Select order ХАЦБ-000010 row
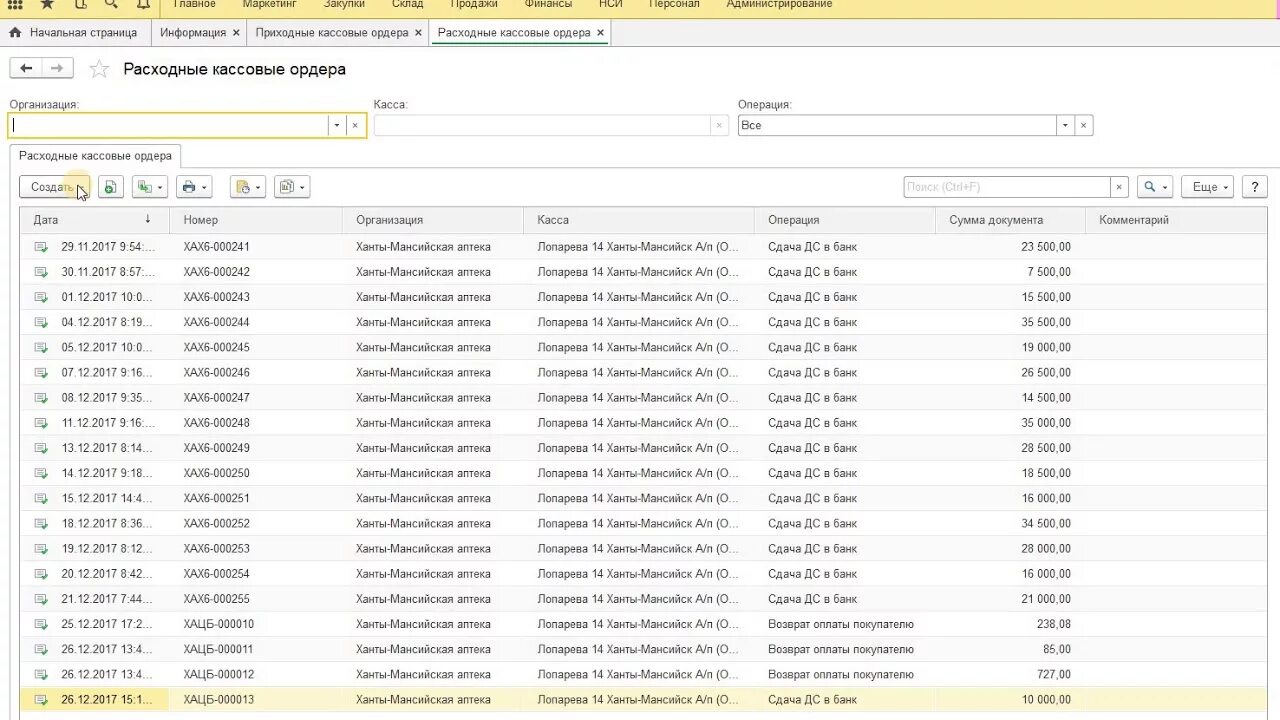The height and width of the screenshot is (720, 1280). (x=643, y=624)
